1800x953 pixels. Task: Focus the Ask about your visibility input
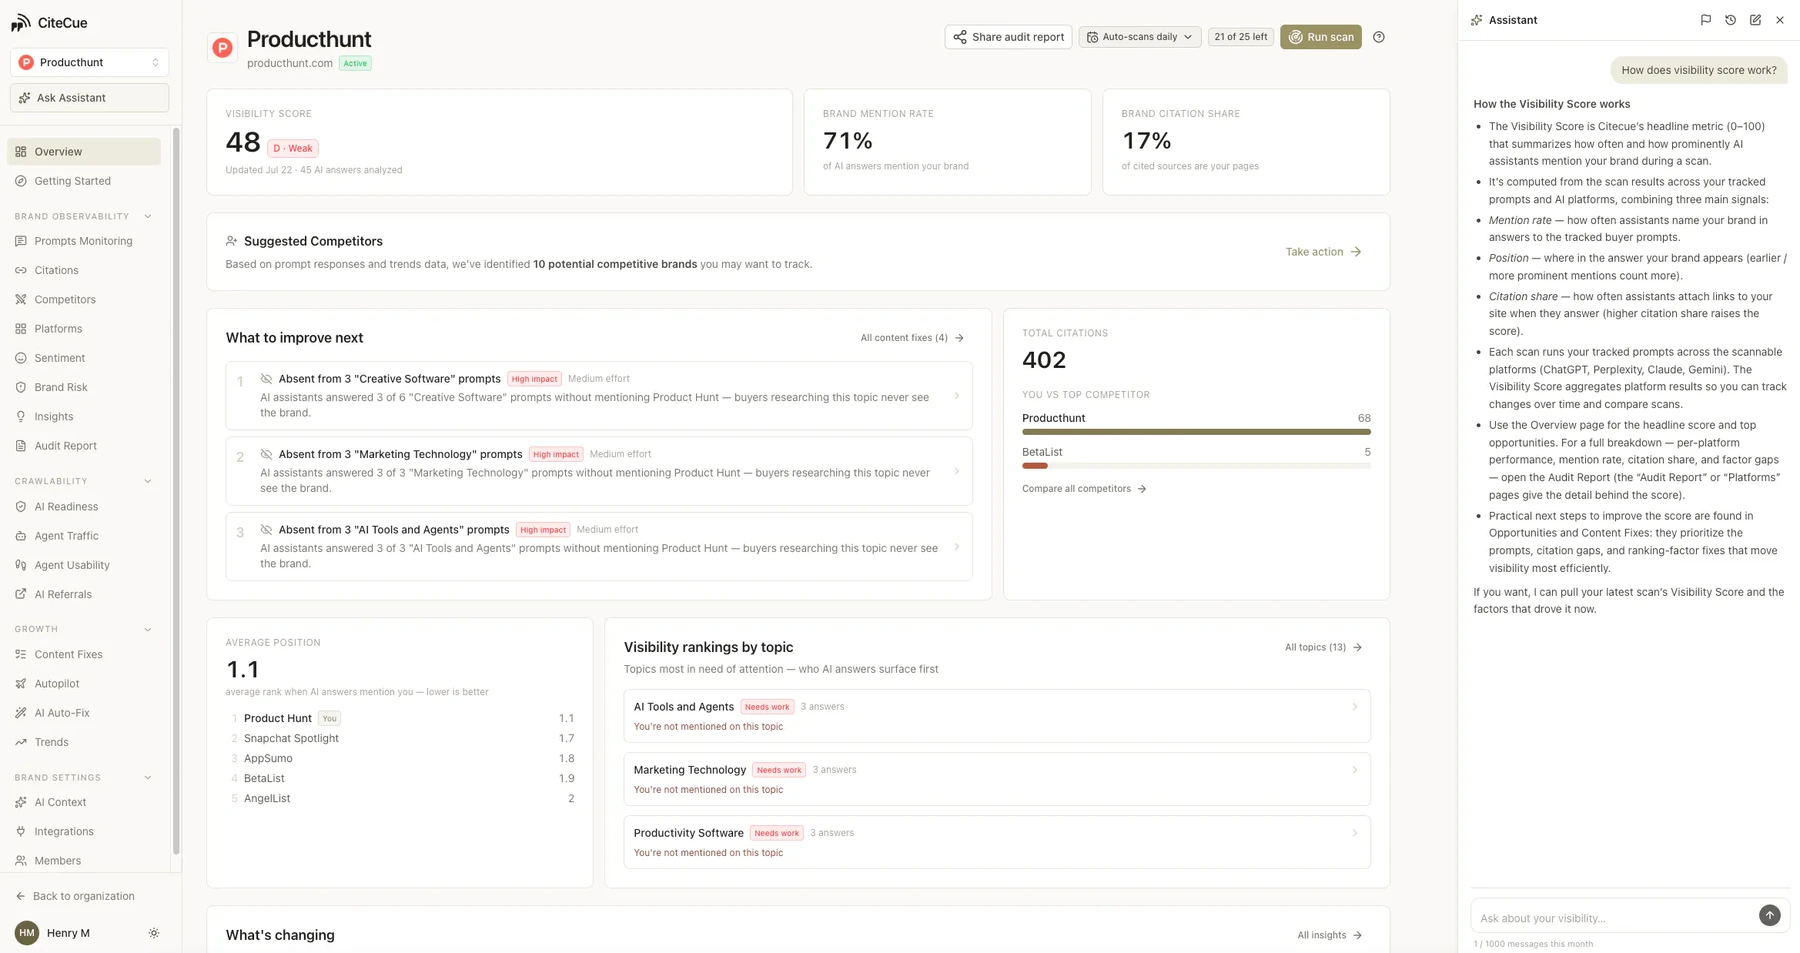1614,917
